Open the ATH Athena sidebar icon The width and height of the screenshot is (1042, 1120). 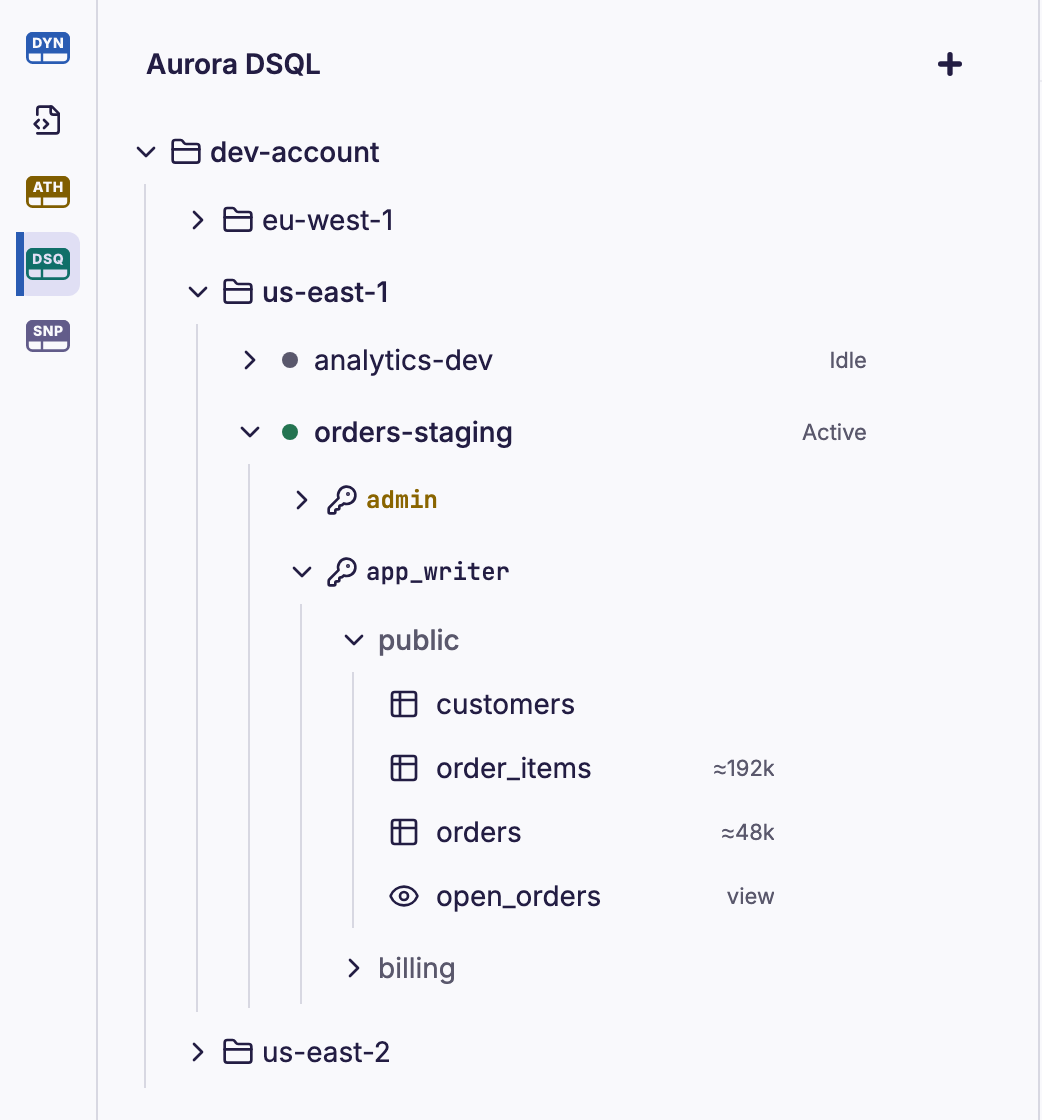[x=48, y=192]
